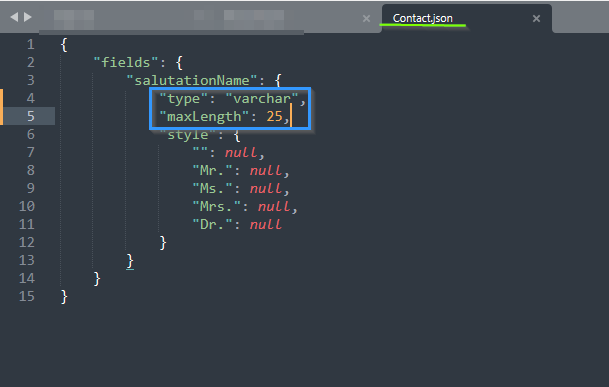Click null value on the "Mr." line
The image size is (609, 387).
click(x=266, y=170)
